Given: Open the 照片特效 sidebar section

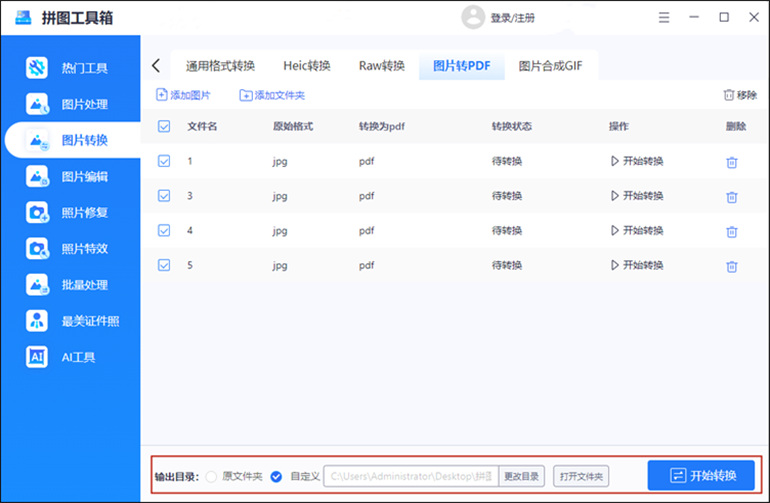Looking at the screenshot, I should tap(69, 249).
